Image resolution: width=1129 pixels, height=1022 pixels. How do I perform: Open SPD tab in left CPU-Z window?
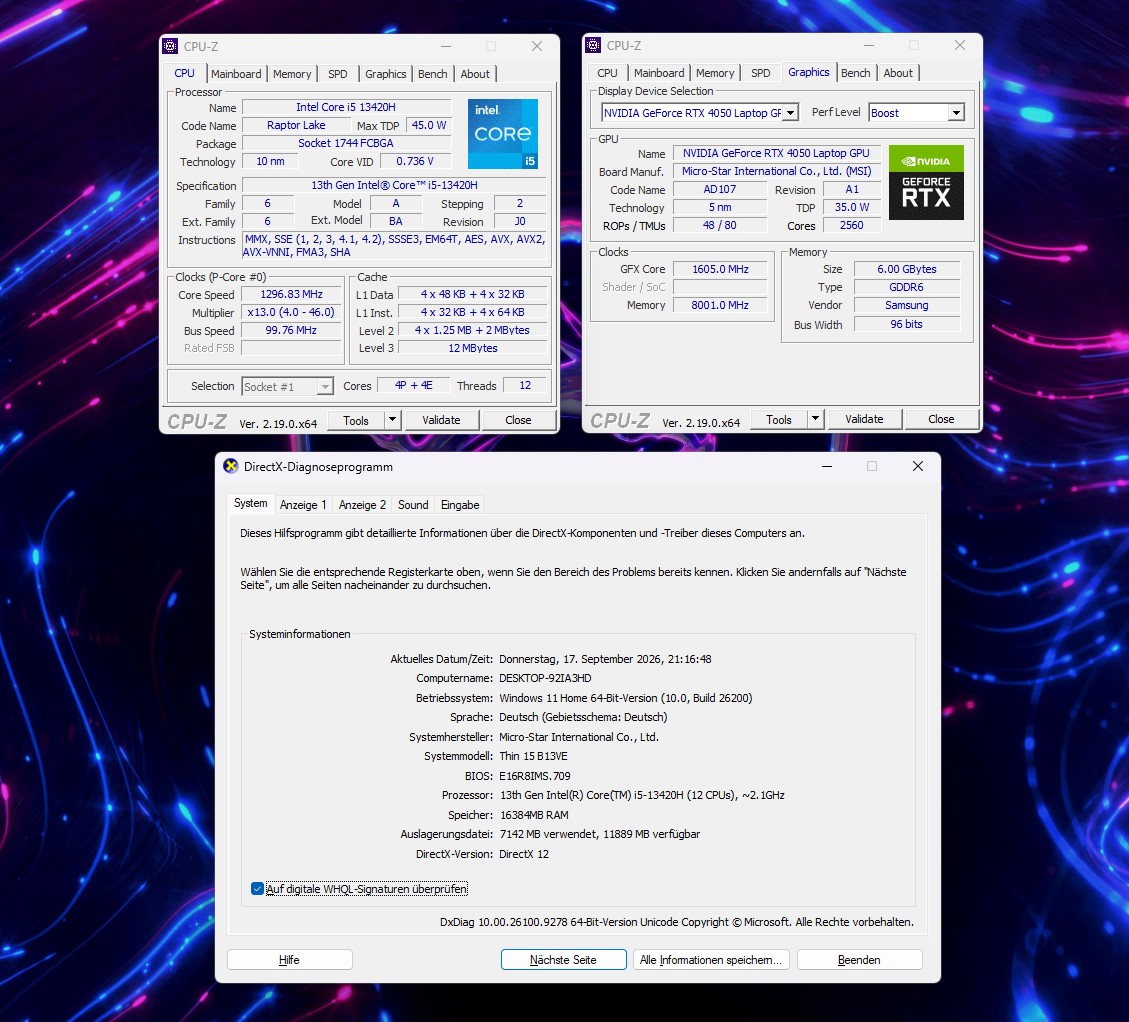click(x=338, y=74)
